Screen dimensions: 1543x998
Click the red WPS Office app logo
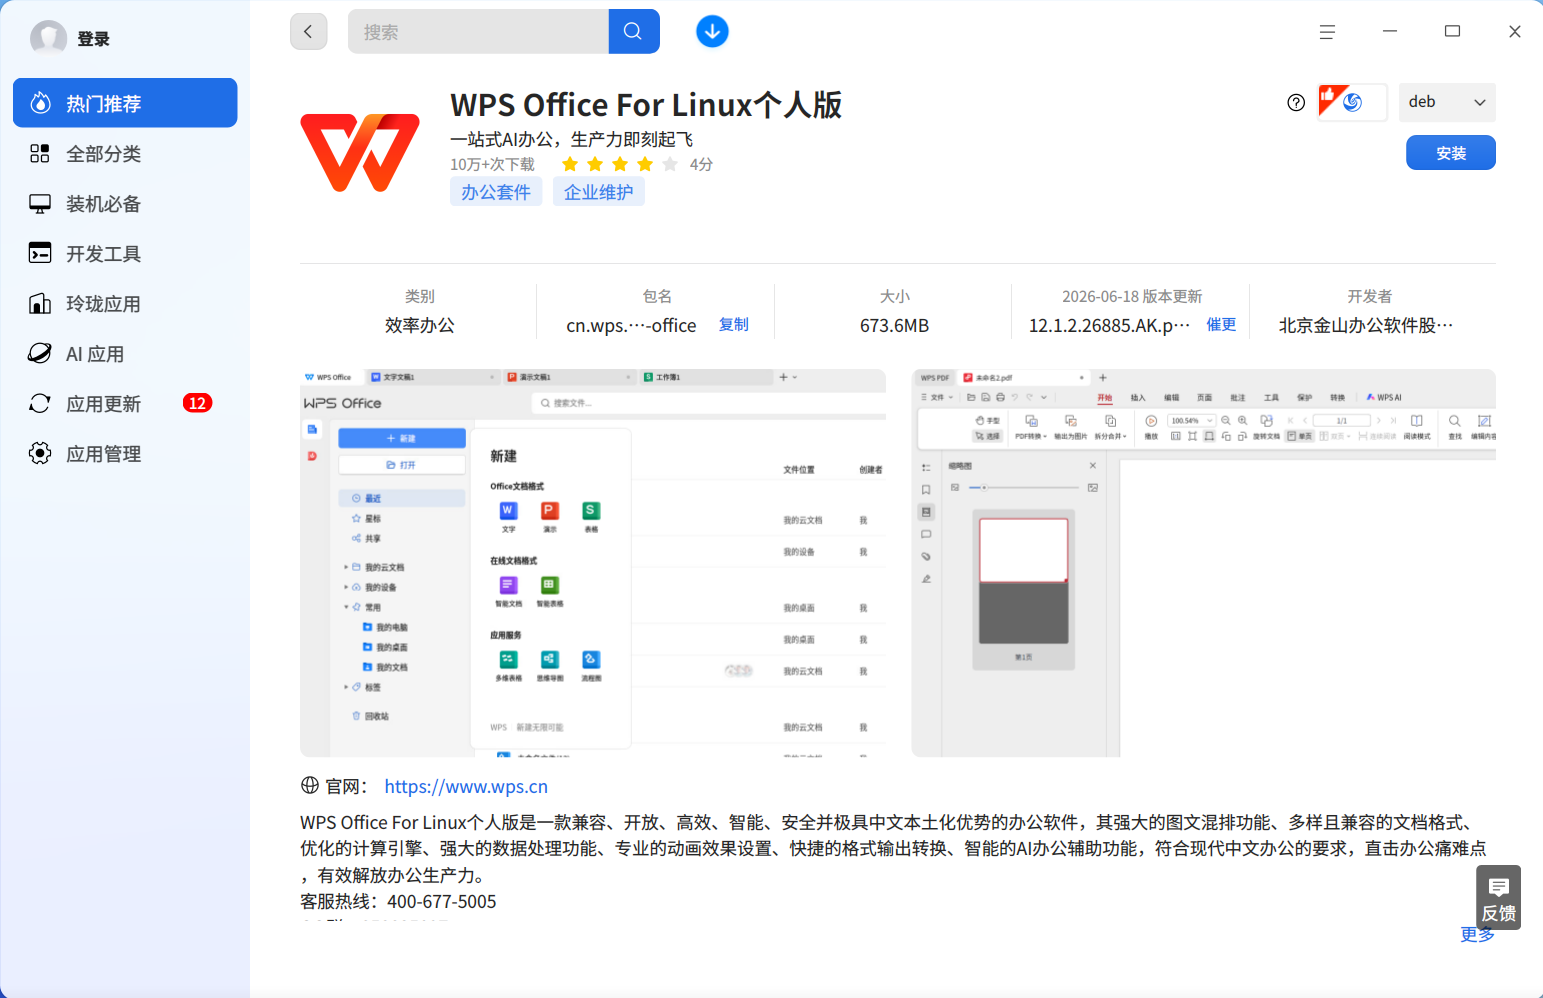coord(360,152)
